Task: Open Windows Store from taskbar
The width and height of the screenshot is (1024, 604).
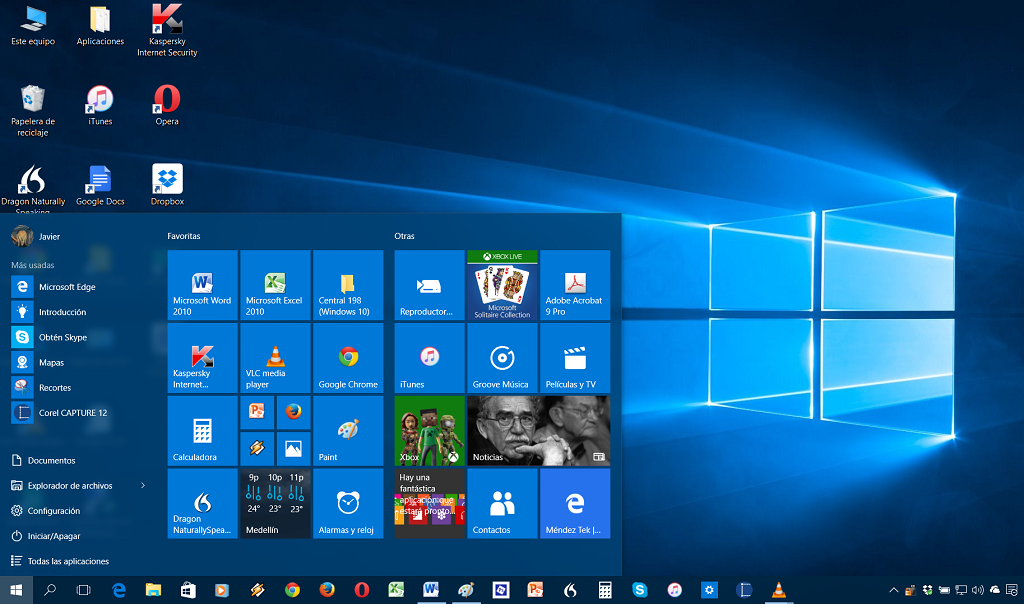Action: 188,590
